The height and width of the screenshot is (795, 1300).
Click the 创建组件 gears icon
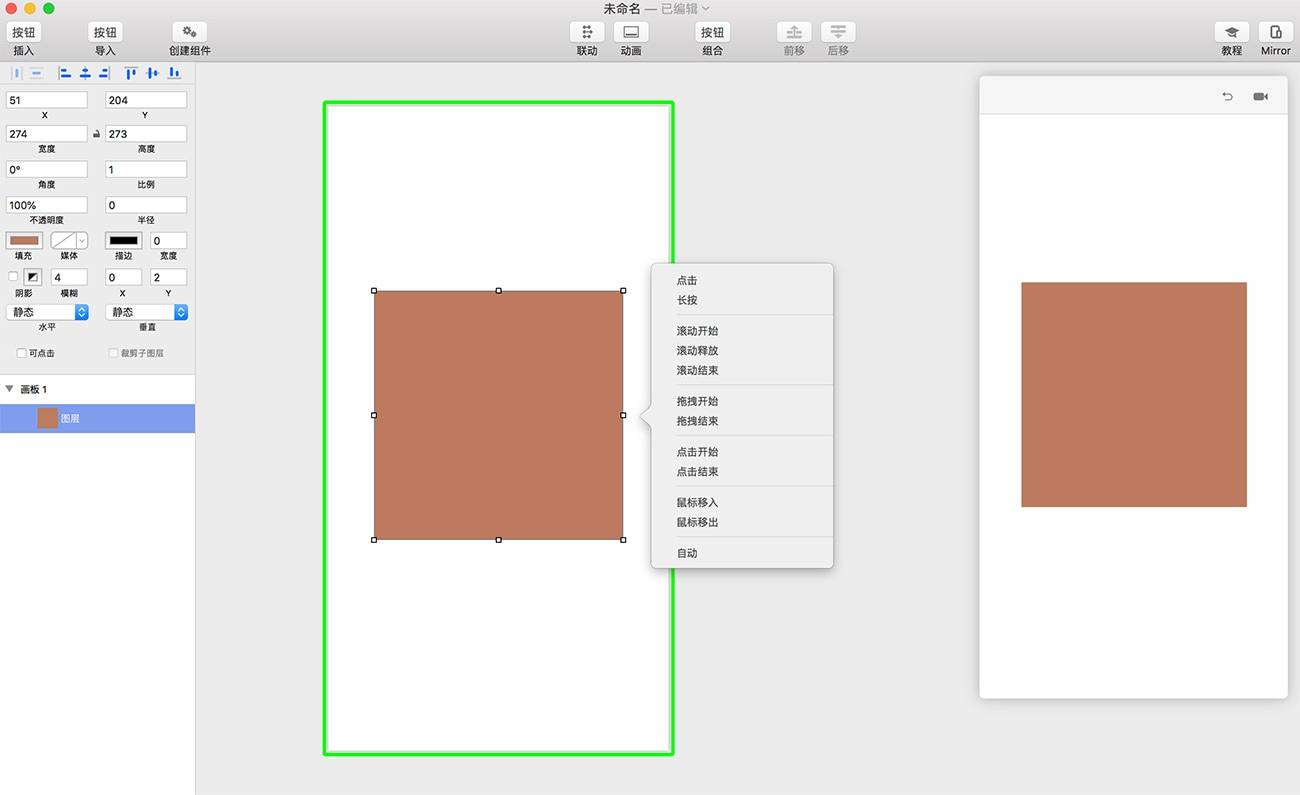click(189, 33)
